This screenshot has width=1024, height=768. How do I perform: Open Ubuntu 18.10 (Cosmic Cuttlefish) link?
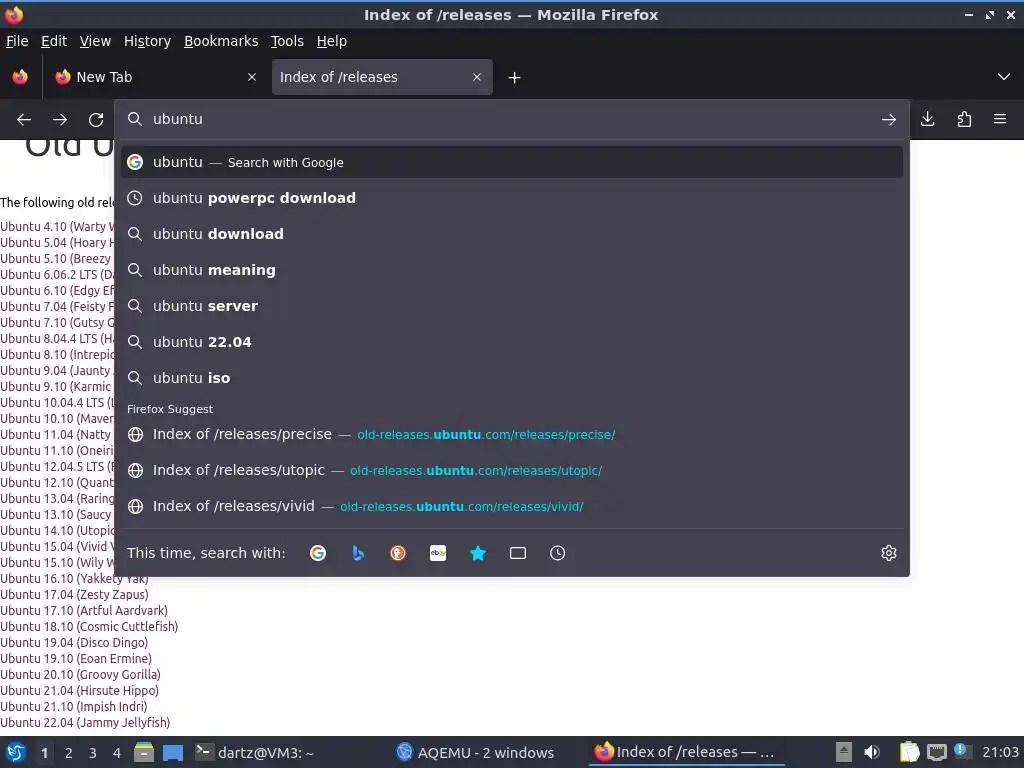tap(89, 626)
